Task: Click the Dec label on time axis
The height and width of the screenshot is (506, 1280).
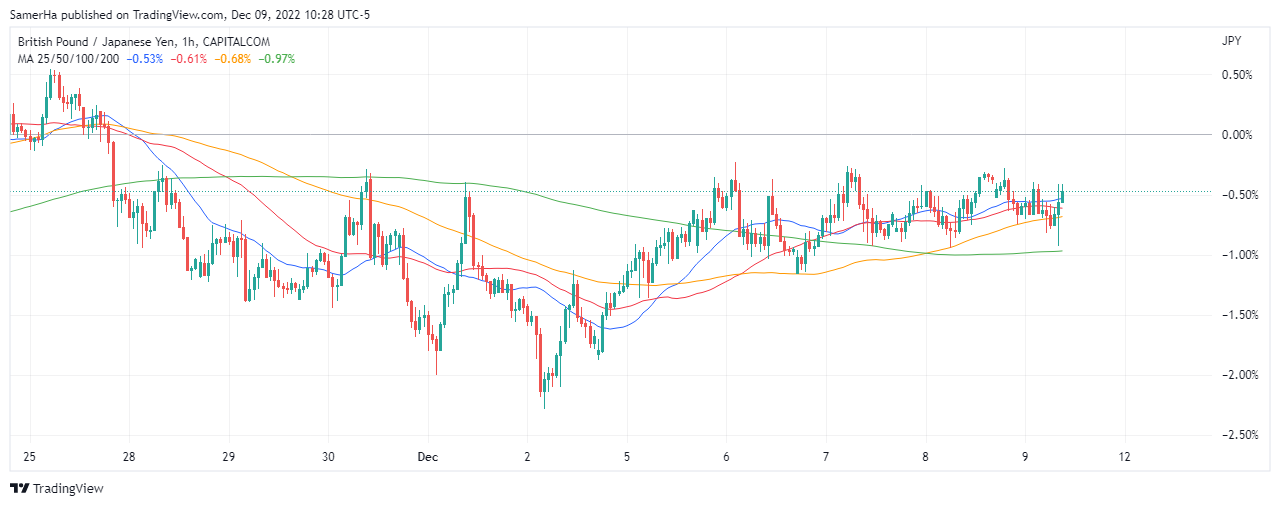Action: click(428, 457)
